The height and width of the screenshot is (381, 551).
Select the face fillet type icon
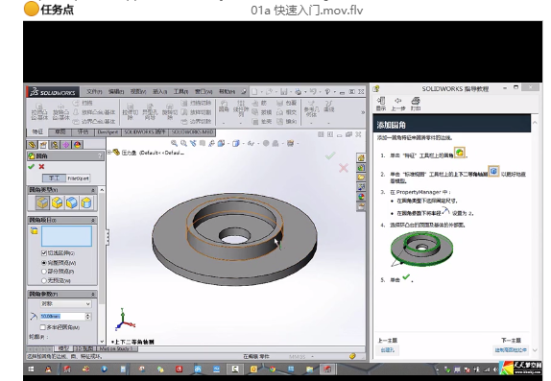pos(72,203)
